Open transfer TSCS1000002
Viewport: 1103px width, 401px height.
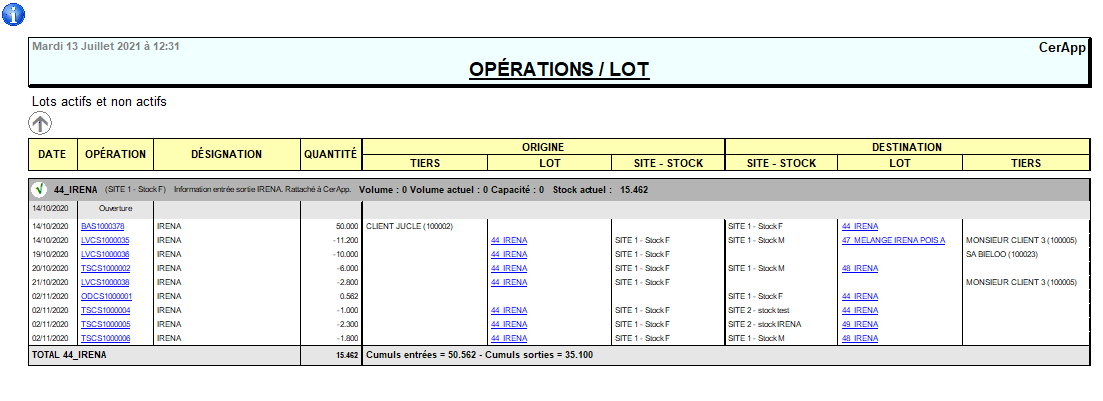click(105, 268)
